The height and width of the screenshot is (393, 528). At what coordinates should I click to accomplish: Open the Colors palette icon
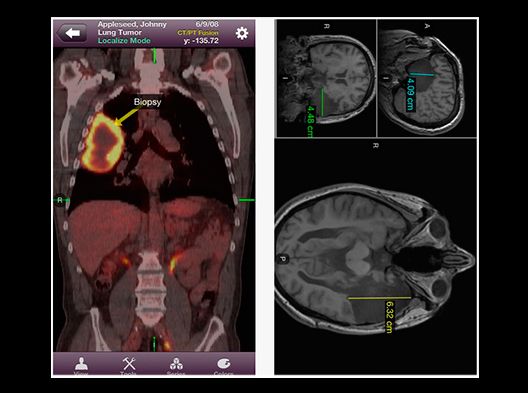click(224, 366)
